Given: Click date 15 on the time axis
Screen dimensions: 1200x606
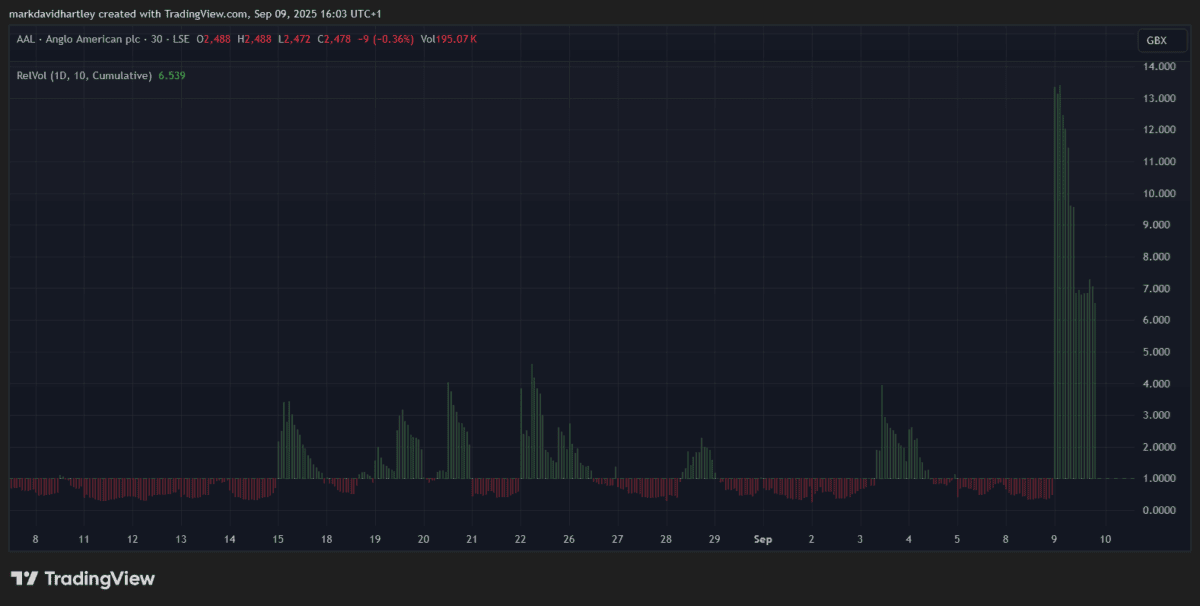Looking at the screenshot, I should click(x=278, y=539).
